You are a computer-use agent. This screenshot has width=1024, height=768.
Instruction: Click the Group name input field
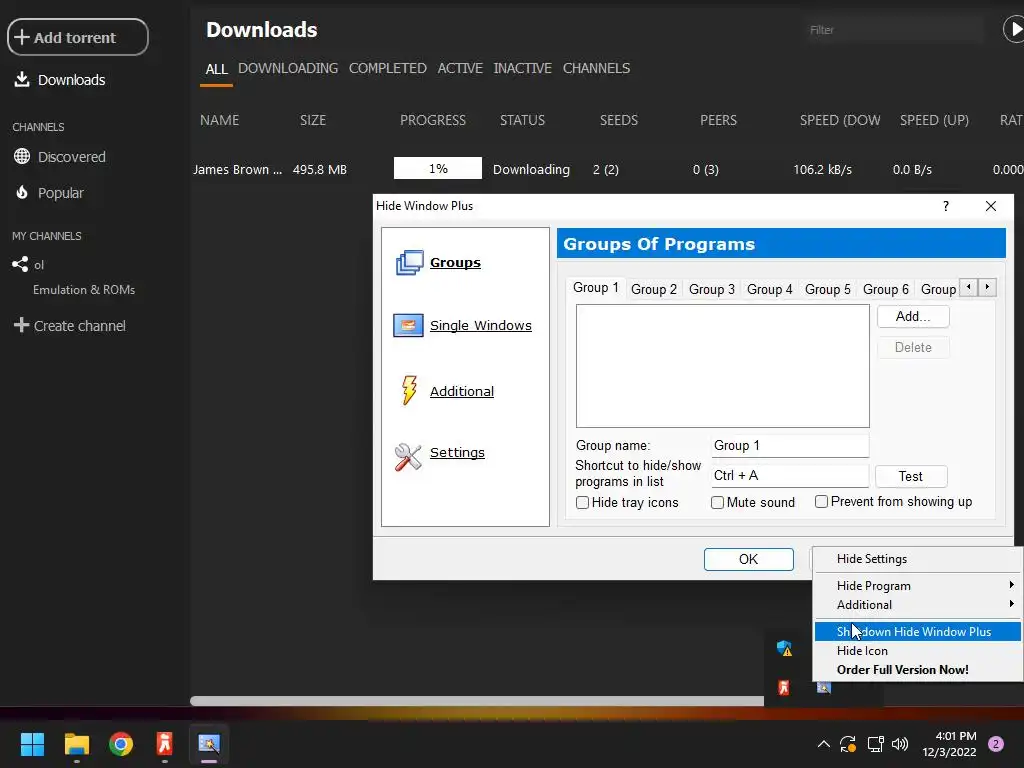point(790,445)
